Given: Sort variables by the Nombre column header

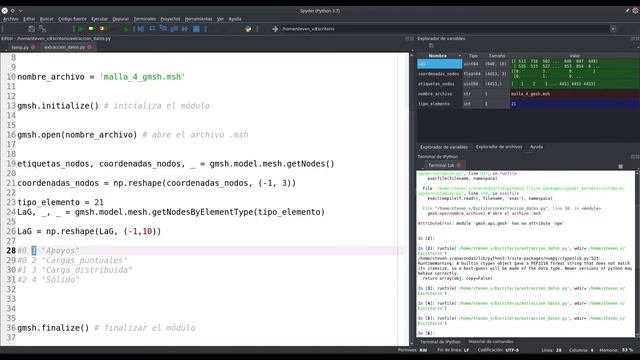Looking at the screenshot, I should (438, 56).
